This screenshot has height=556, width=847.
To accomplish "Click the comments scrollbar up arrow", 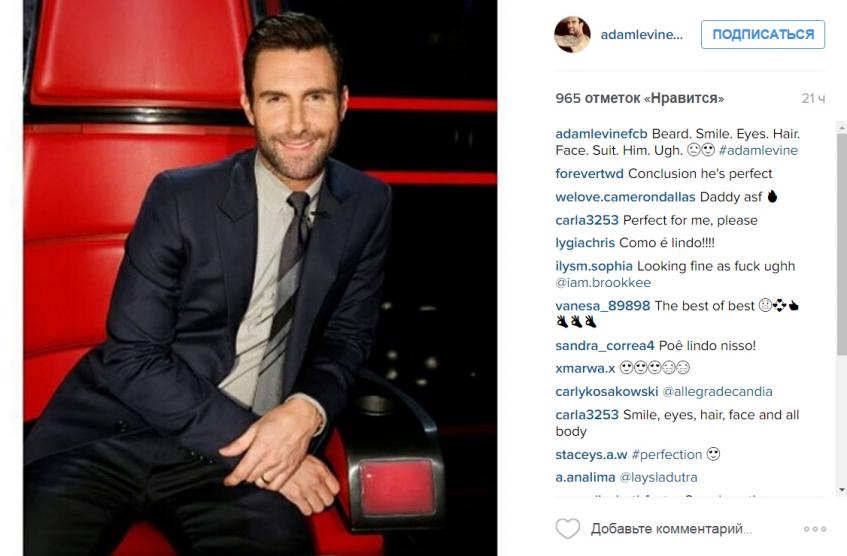I will coord(842,128).
